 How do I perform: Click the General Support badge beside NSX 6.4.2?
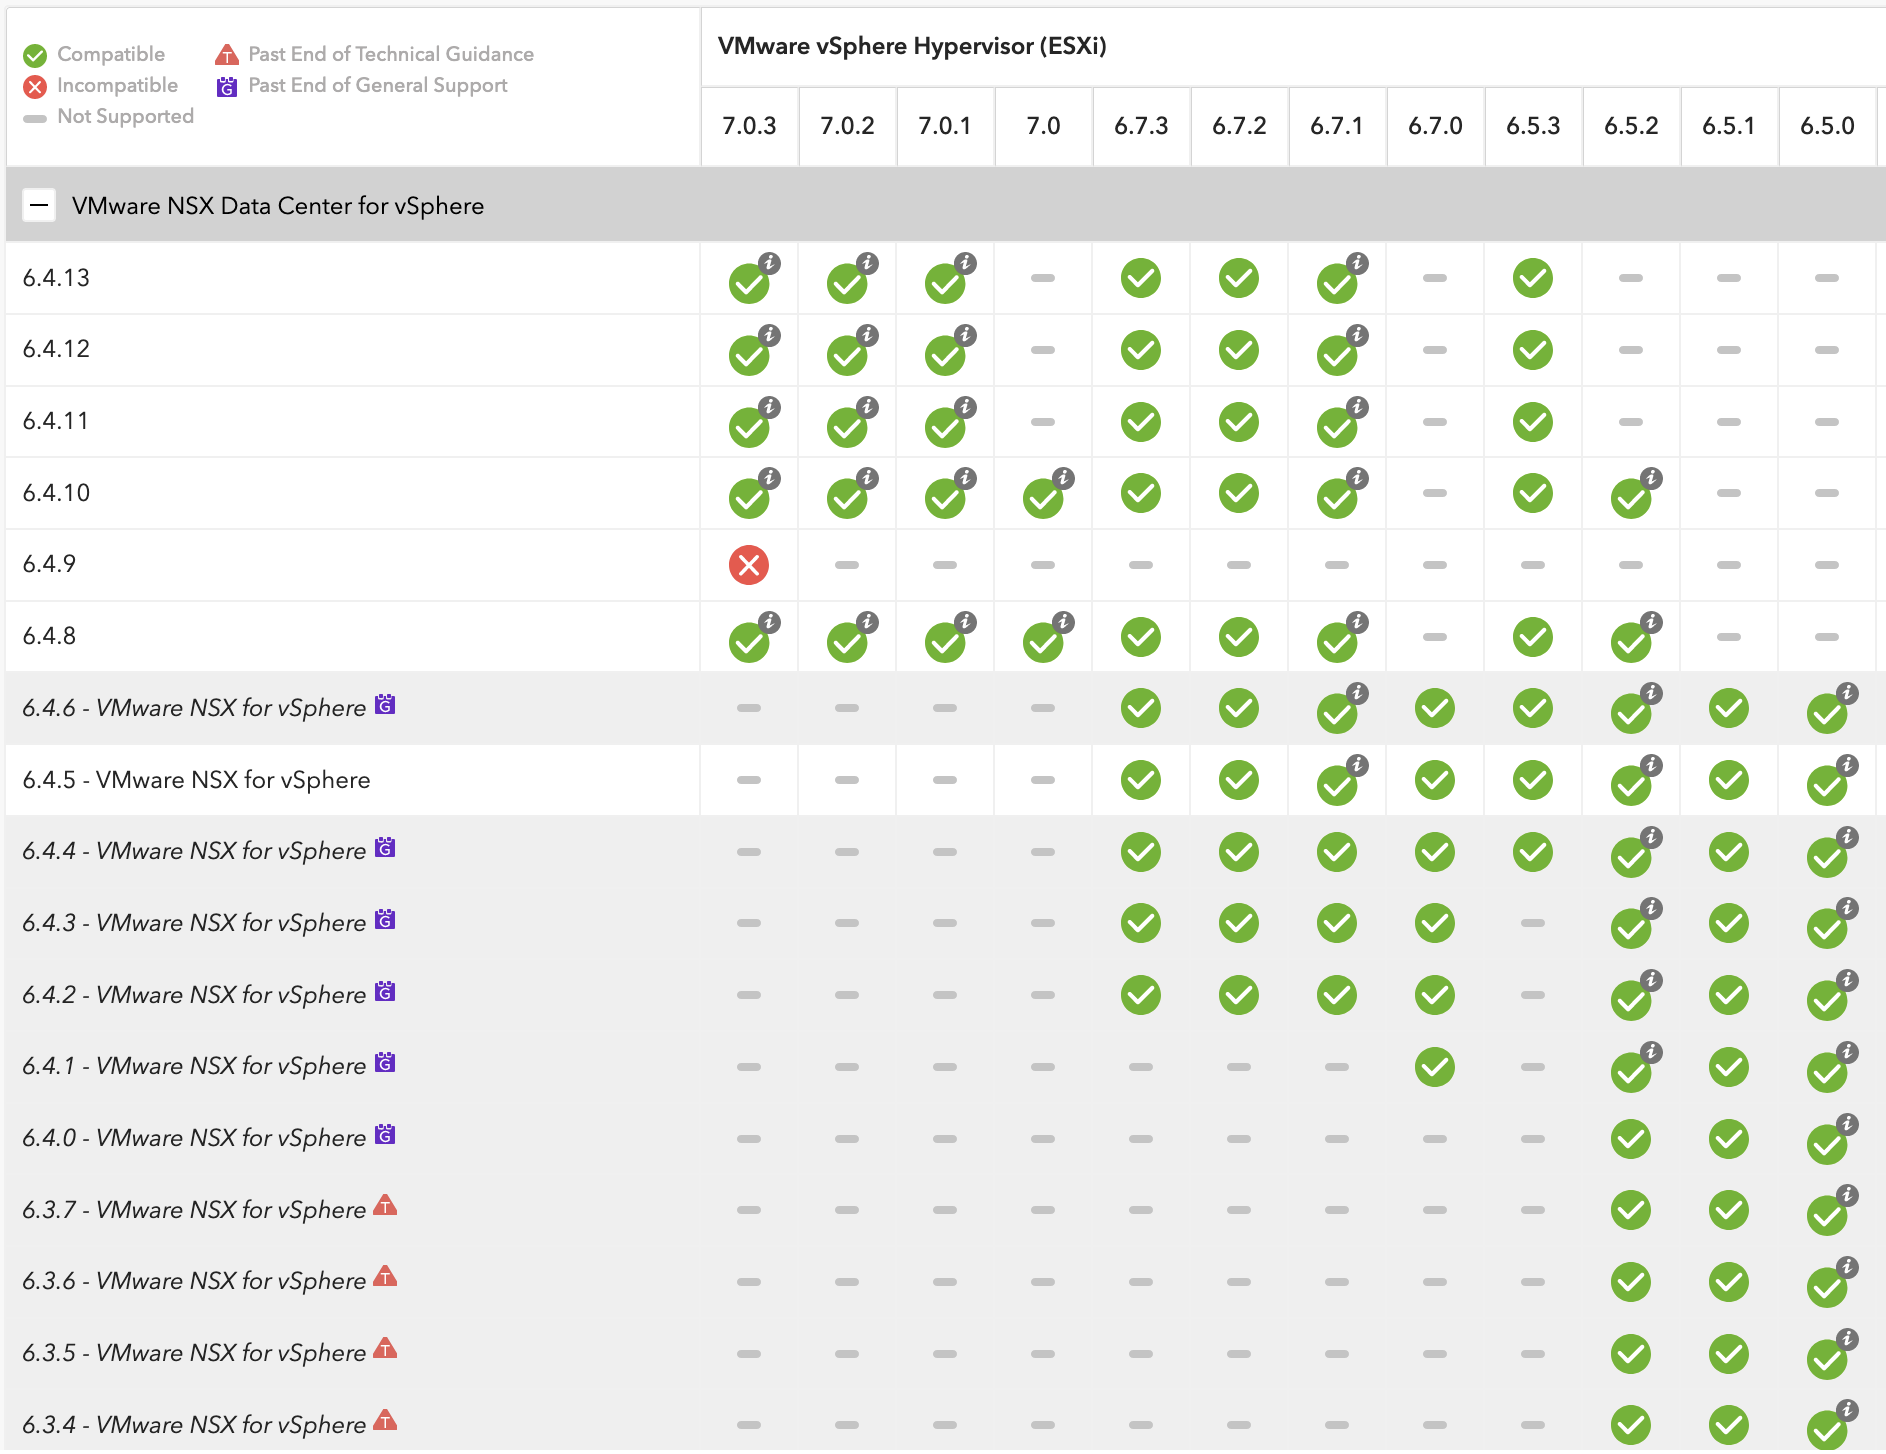pyautogui.click(x=385, y=992)
